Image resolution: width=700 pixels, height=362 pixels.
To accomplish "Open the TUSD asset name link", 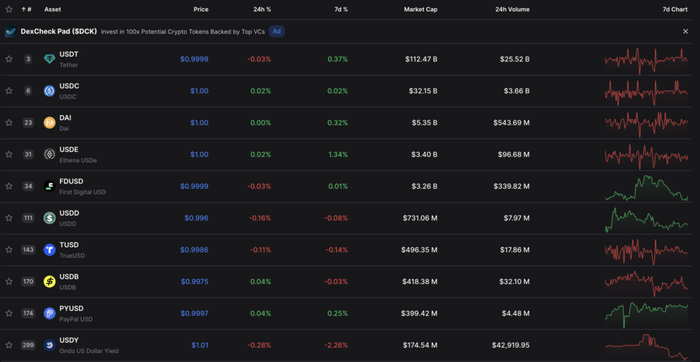I will click(x=69, y=245).
